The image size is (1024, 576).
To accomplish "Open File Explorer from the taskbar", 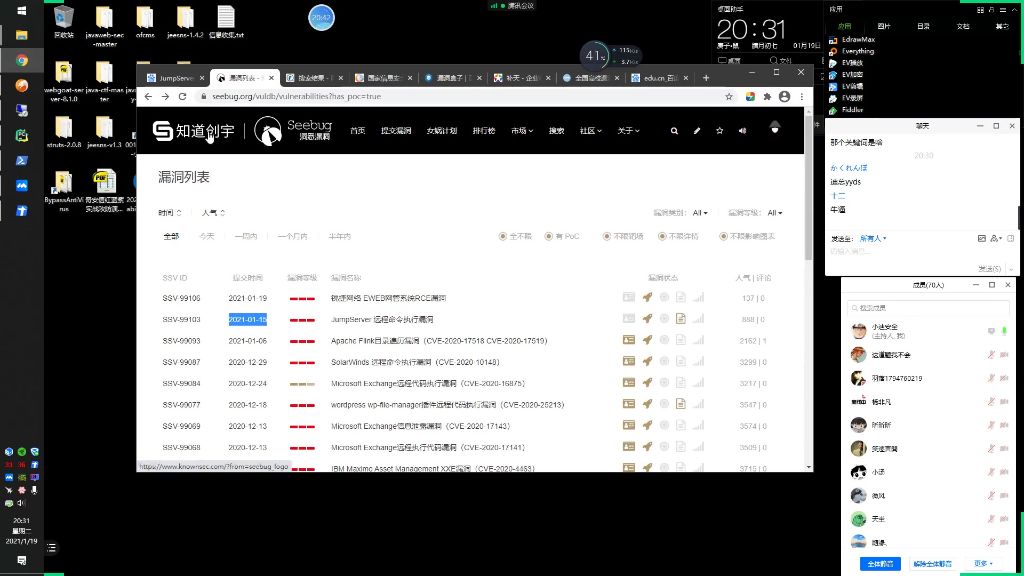I will tap(22, 35).
